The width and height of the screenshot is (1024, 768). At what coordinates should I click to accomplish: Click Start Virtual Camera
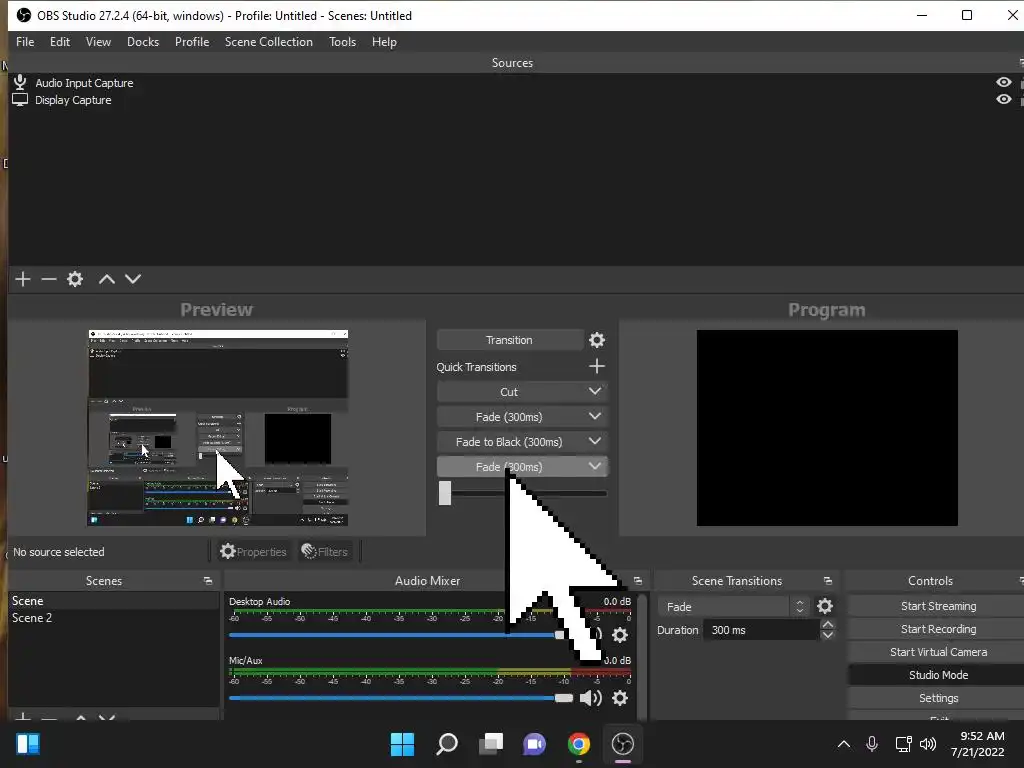tap(938, 652)
